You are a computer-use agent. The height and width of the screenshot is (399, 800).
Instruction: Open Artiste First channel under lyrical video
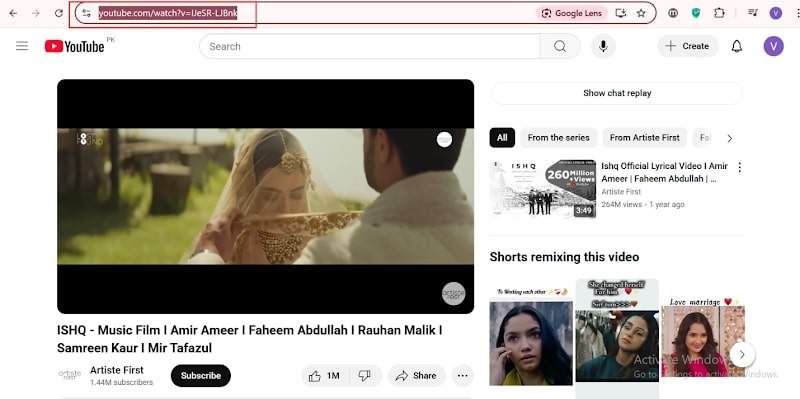click(621, 192)
